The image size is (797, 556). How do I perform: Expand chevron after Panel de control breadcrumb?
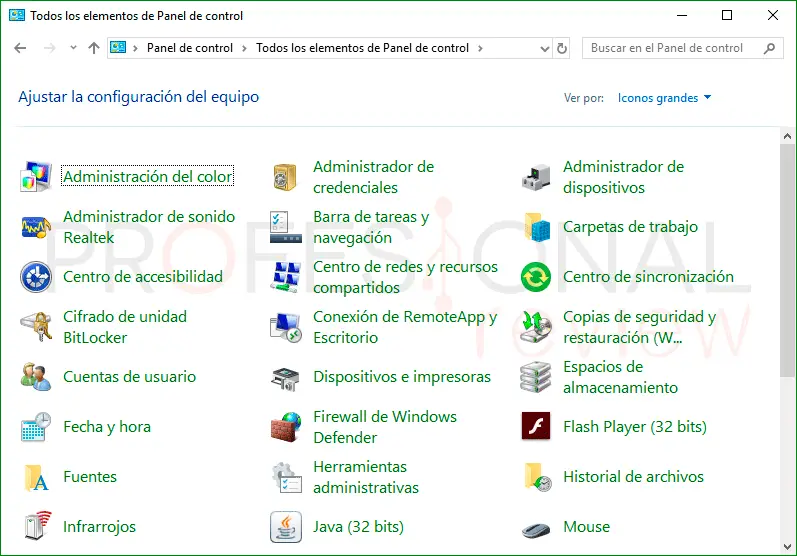coord(244,48)
